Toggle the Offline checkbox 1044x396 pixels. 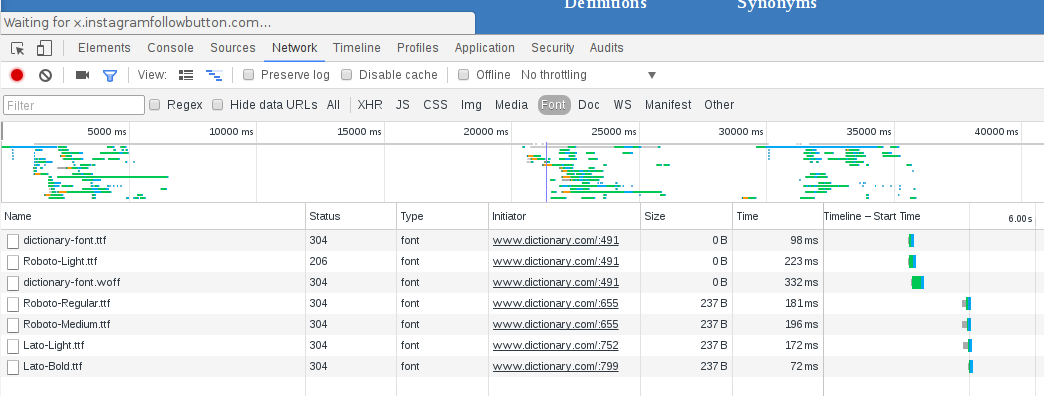click(x=463, y=75)
